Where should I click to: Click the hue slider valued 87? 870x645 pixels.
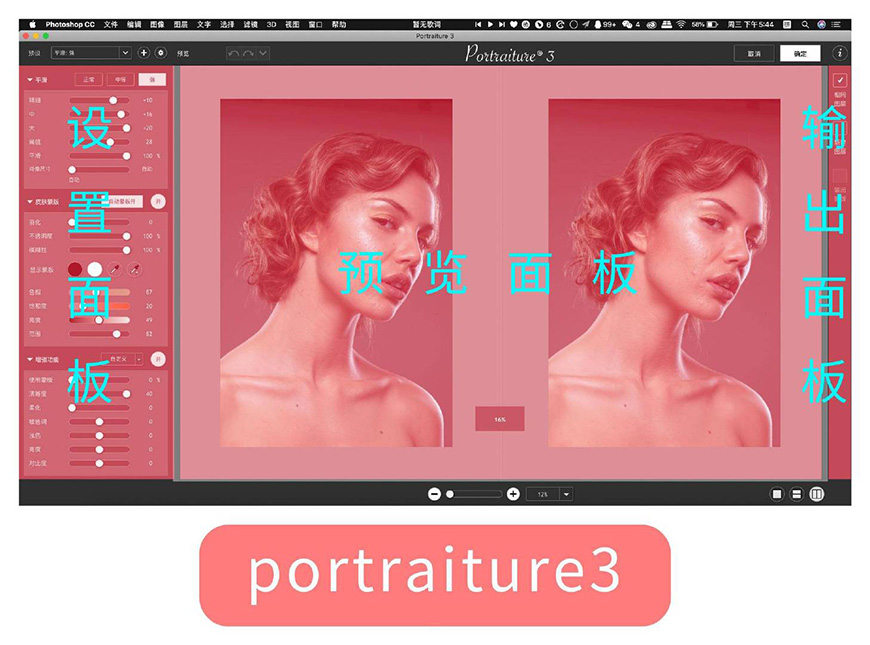99,292
